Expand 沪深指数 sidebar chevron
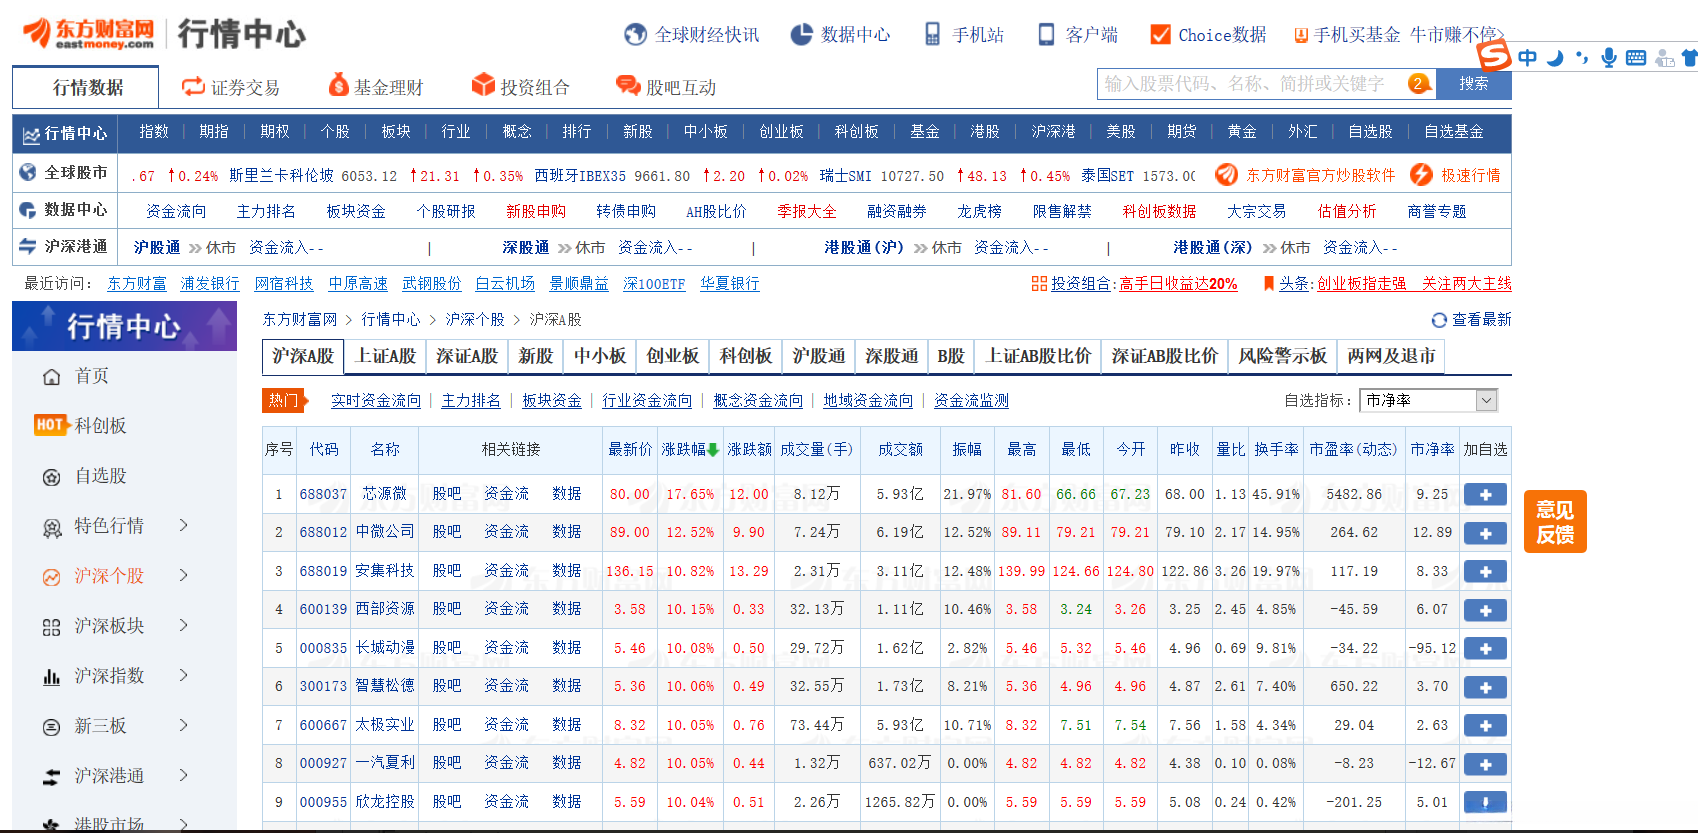The image size is (1698, 833). coord(183,675)
